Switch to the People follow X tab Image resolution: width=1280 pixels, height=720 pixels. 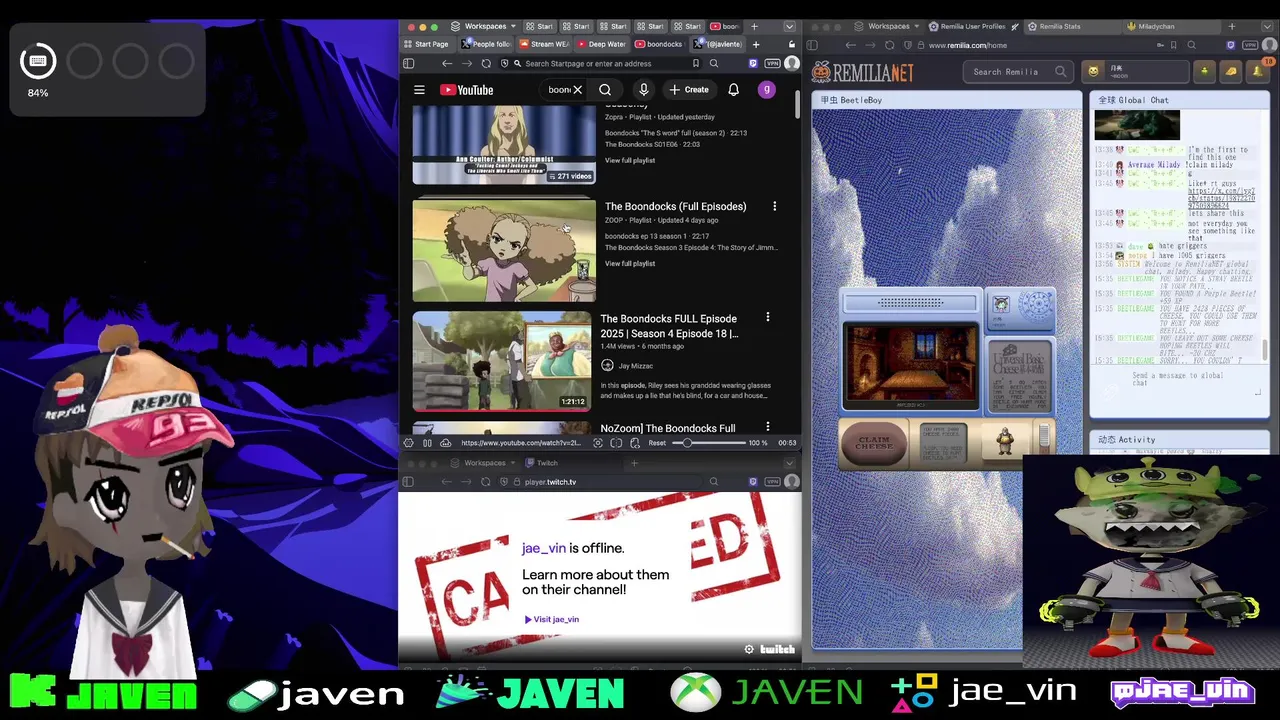[486, 44]
